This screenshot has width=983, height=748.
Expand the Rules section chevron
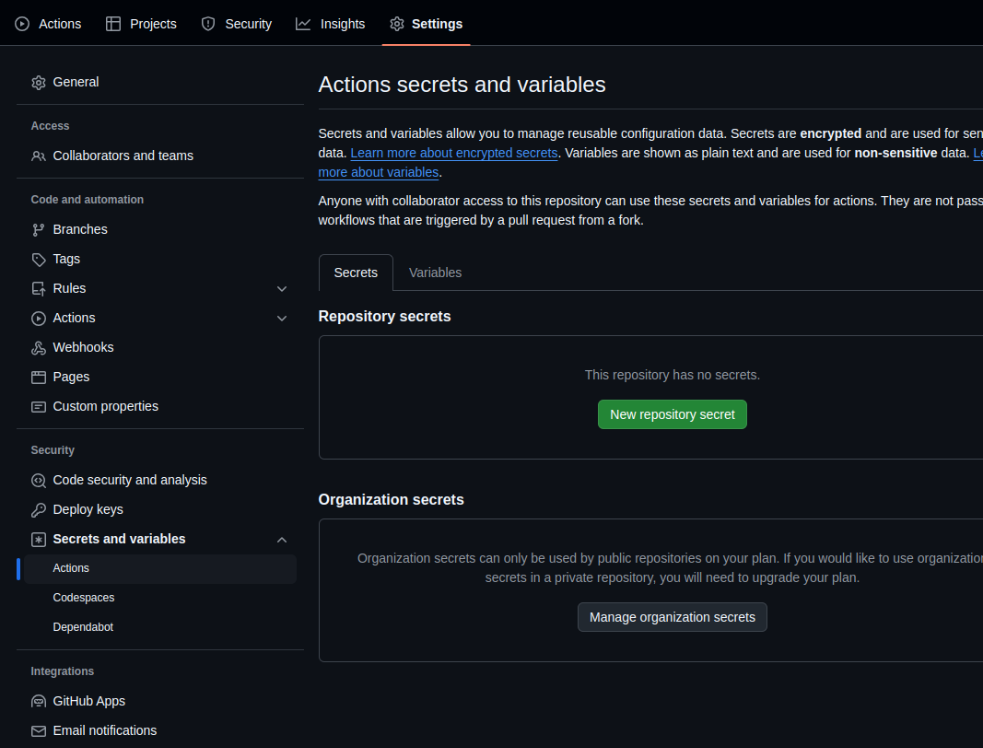coord(282,289)
